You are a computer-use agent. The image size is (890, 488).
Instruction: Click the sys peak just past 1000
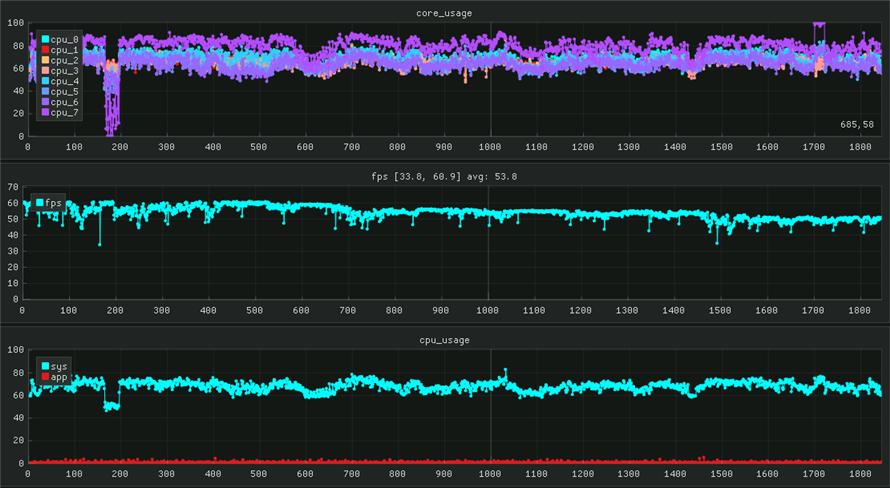(x=505, y=370)
